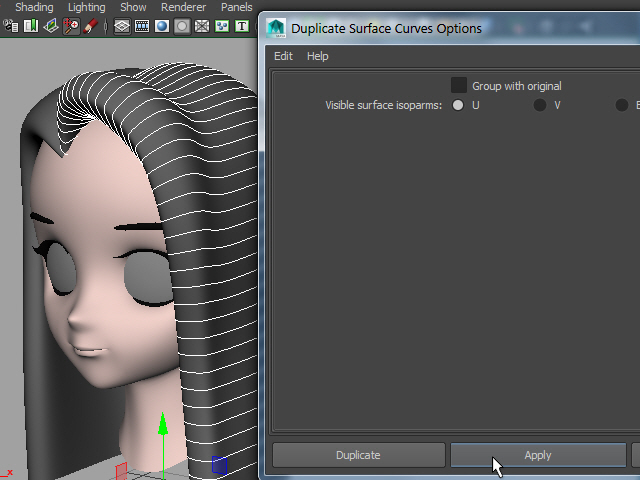The width and height of the screenshot is (640, 480).
Task: Click the Select Camera icon
Action: 12,26
